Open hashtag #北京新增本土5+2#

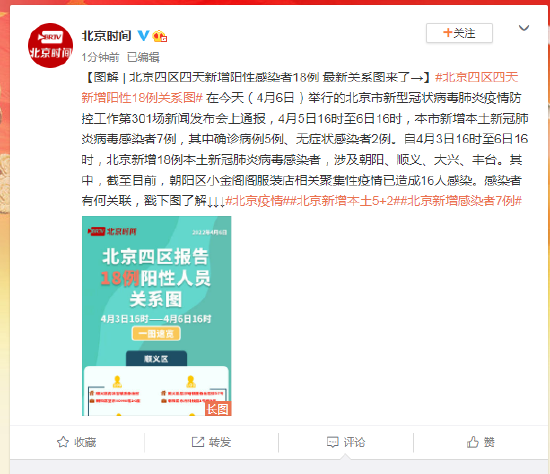tap(344, 201)
